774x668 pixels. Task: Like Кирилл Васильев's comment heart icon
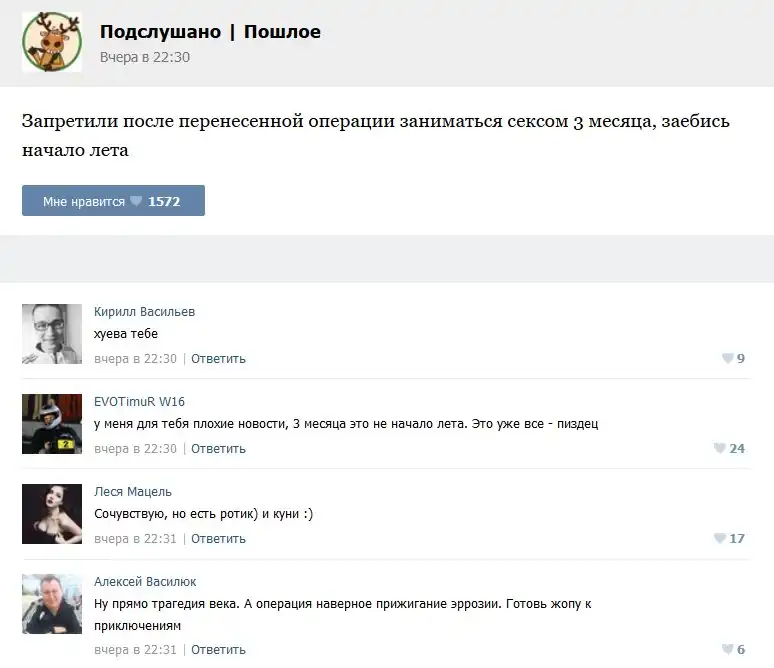[728, 359]
